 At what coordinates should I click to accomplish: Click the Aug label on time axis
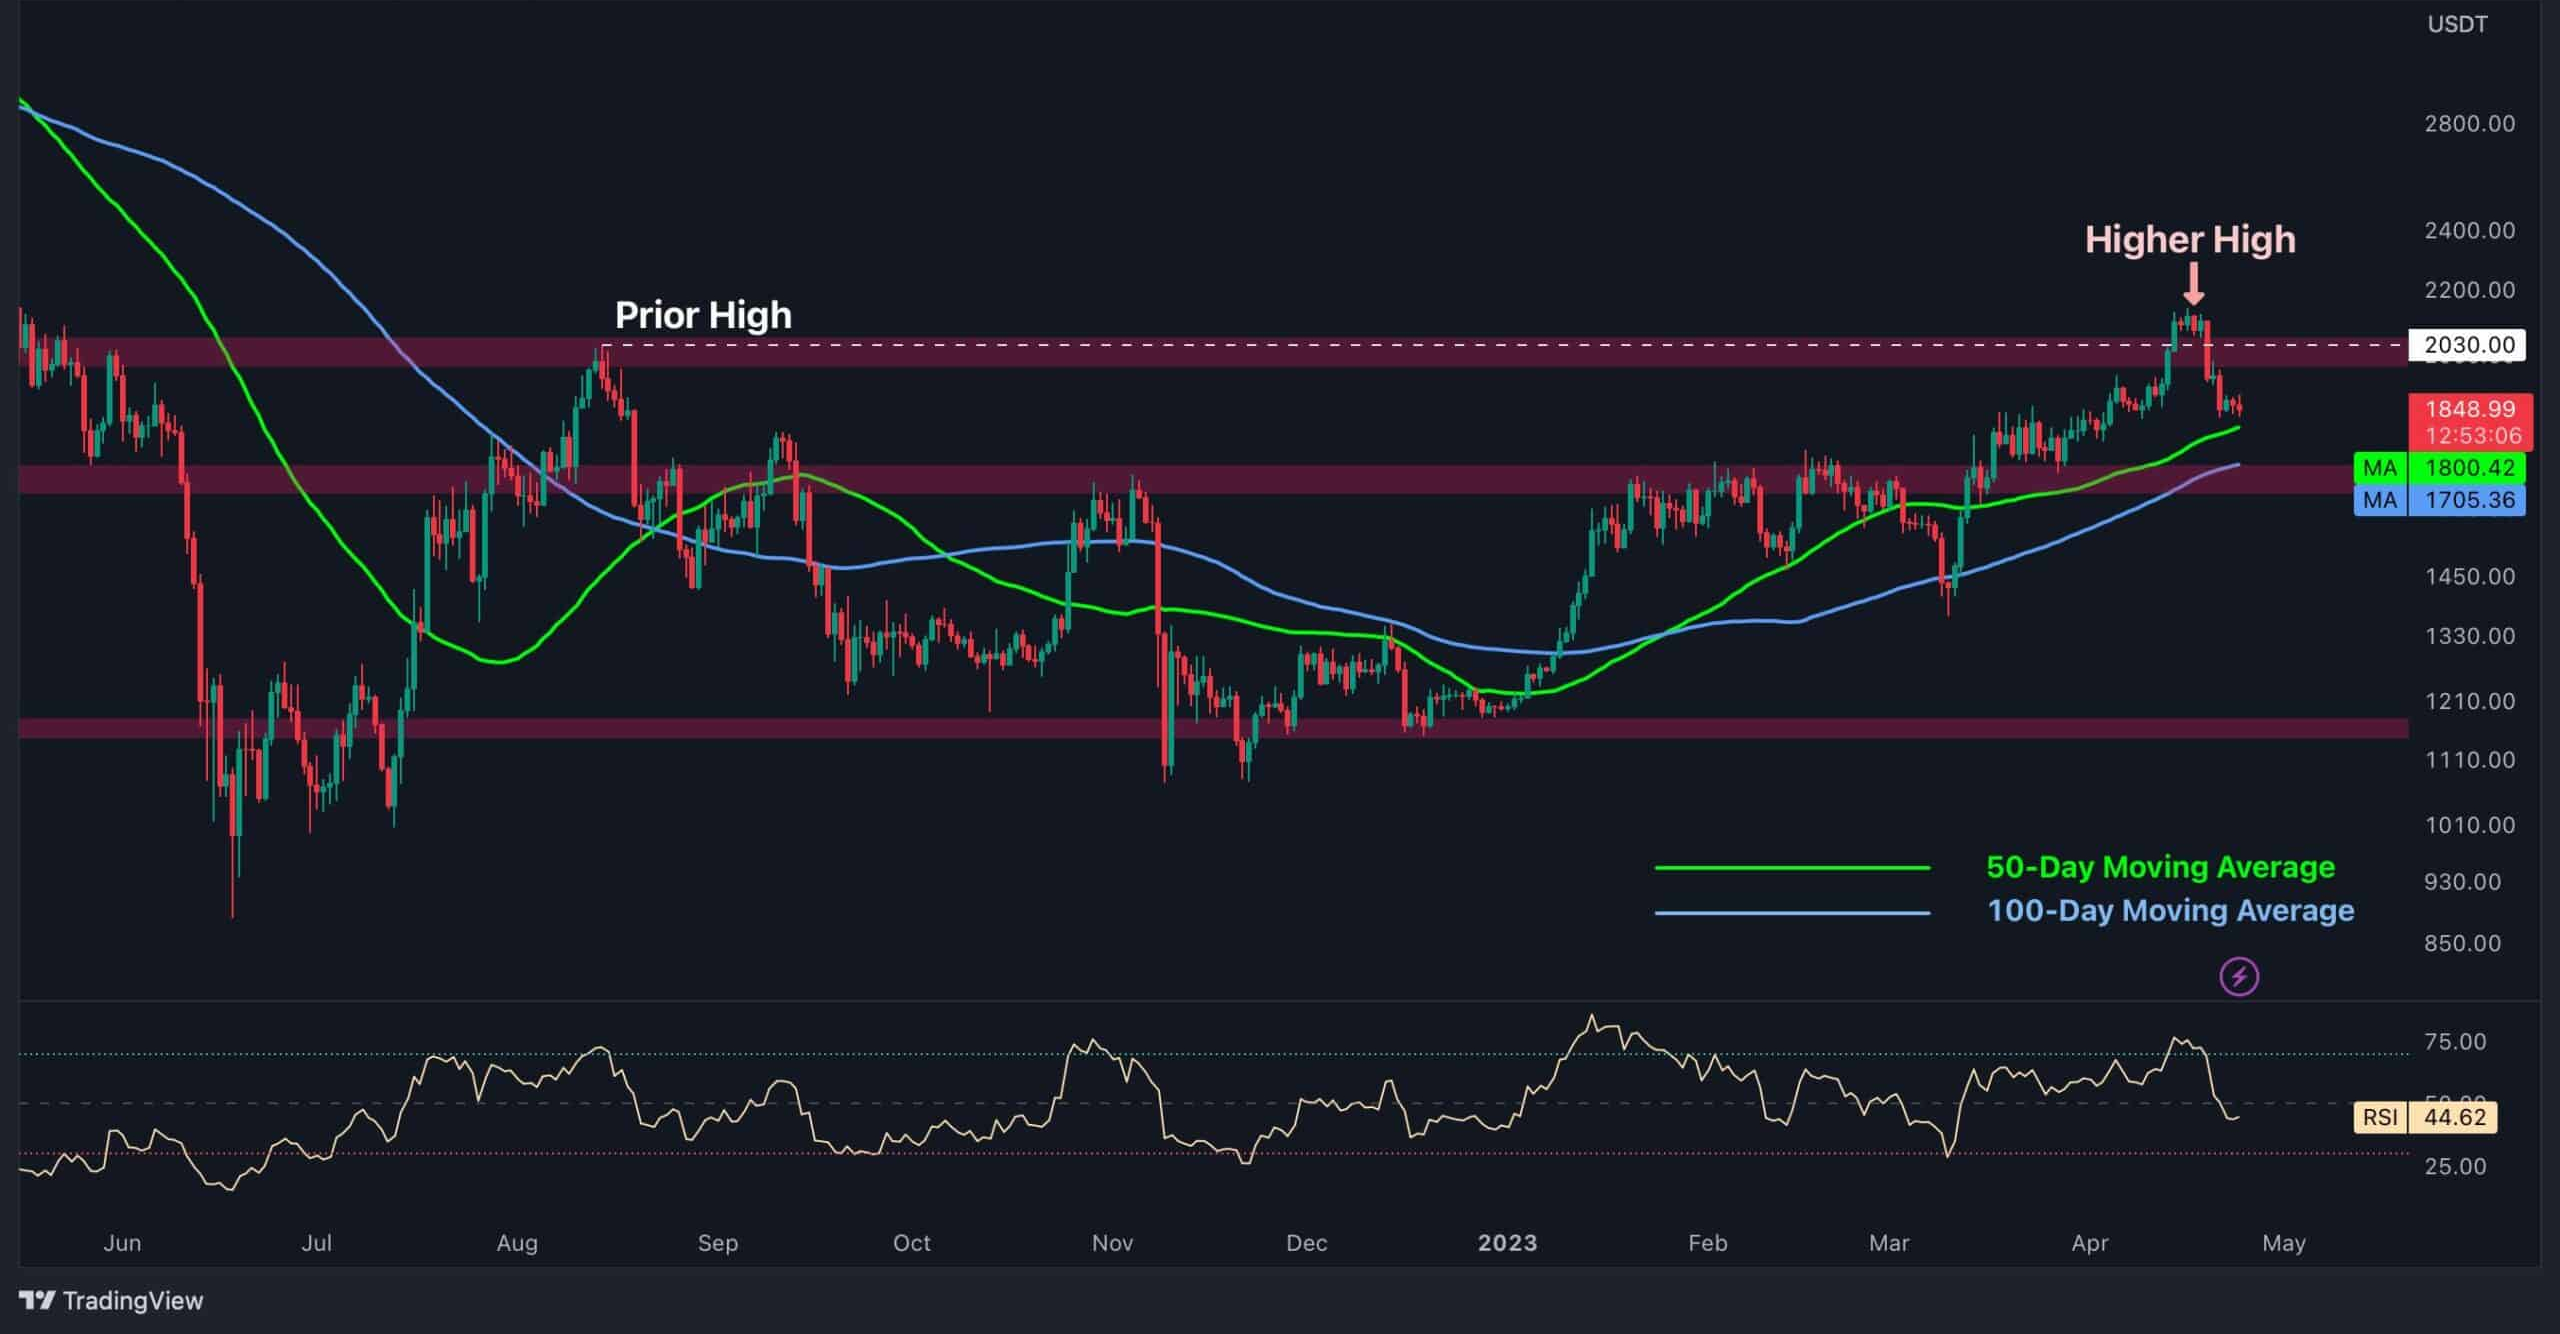[517, 1243]
